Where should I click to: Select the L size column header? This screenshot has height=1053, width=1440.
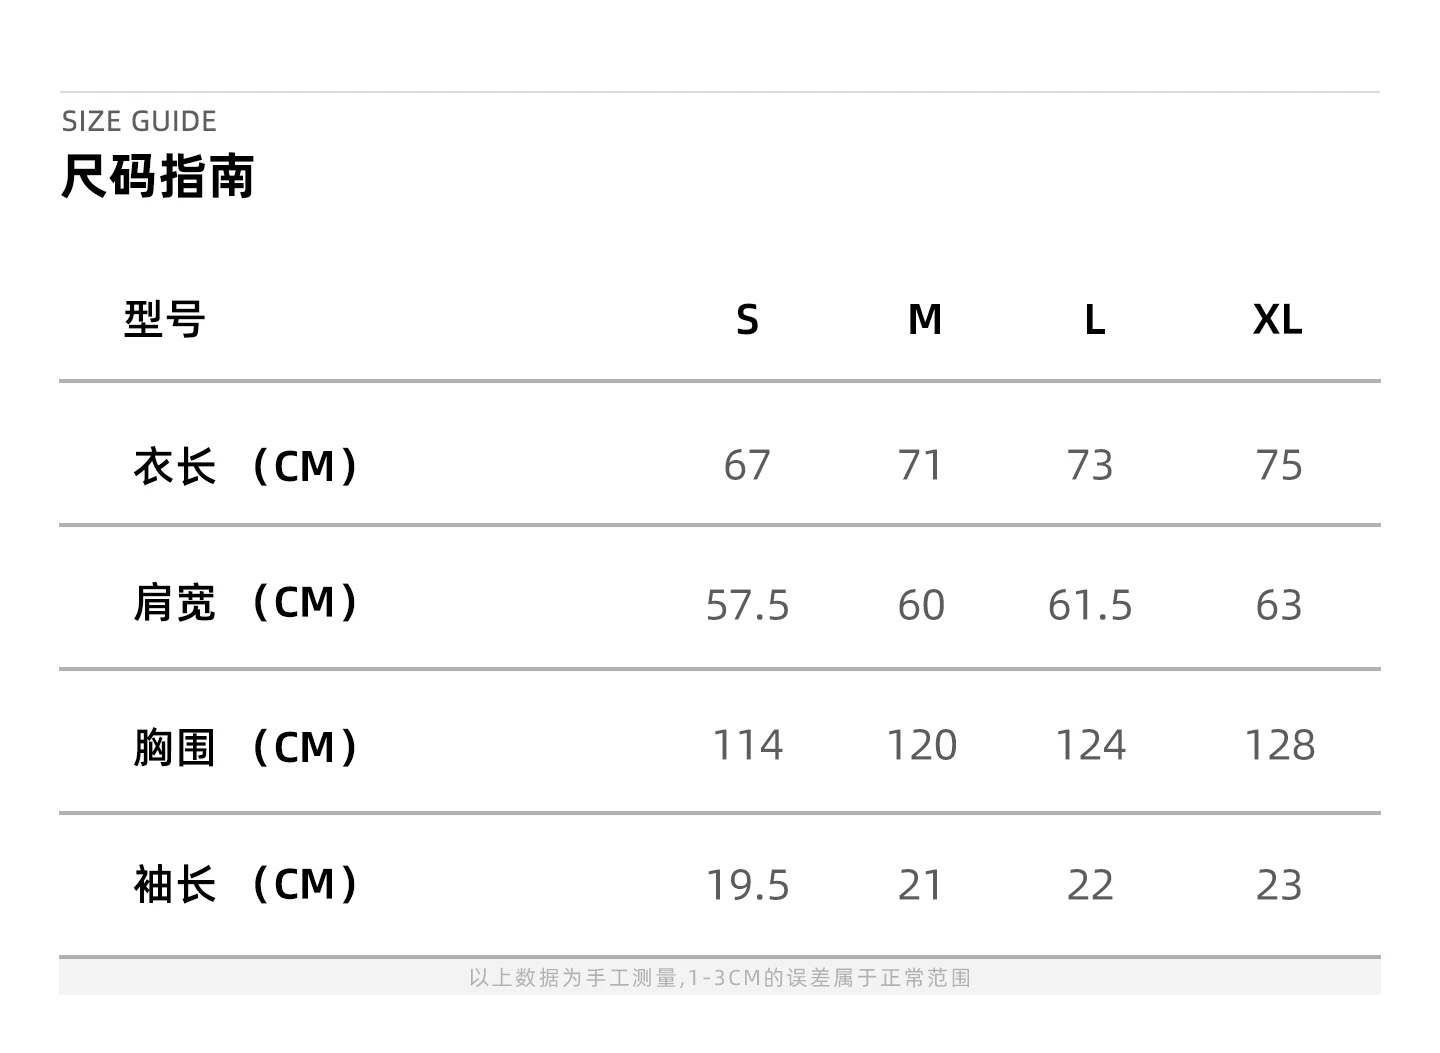(1095, 320)
